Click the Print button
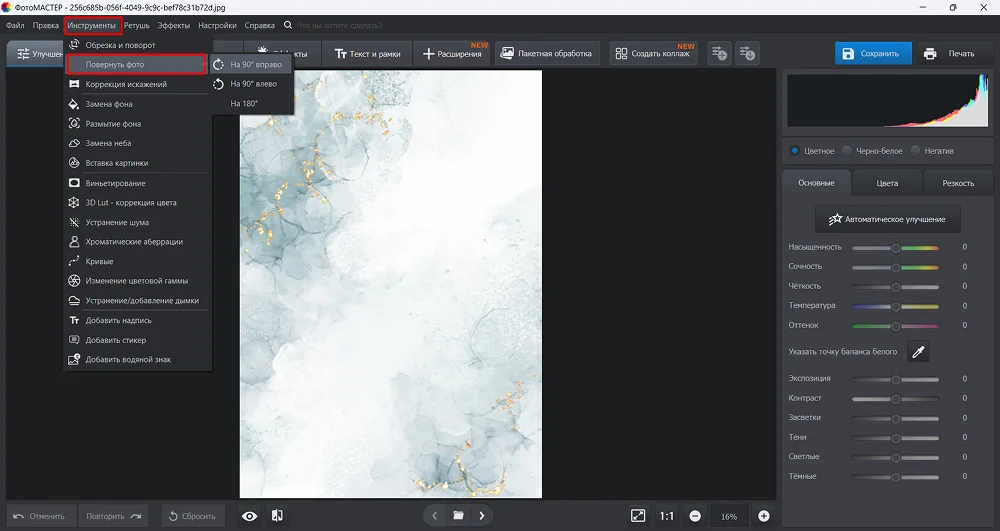 click(x=949, y=53)
